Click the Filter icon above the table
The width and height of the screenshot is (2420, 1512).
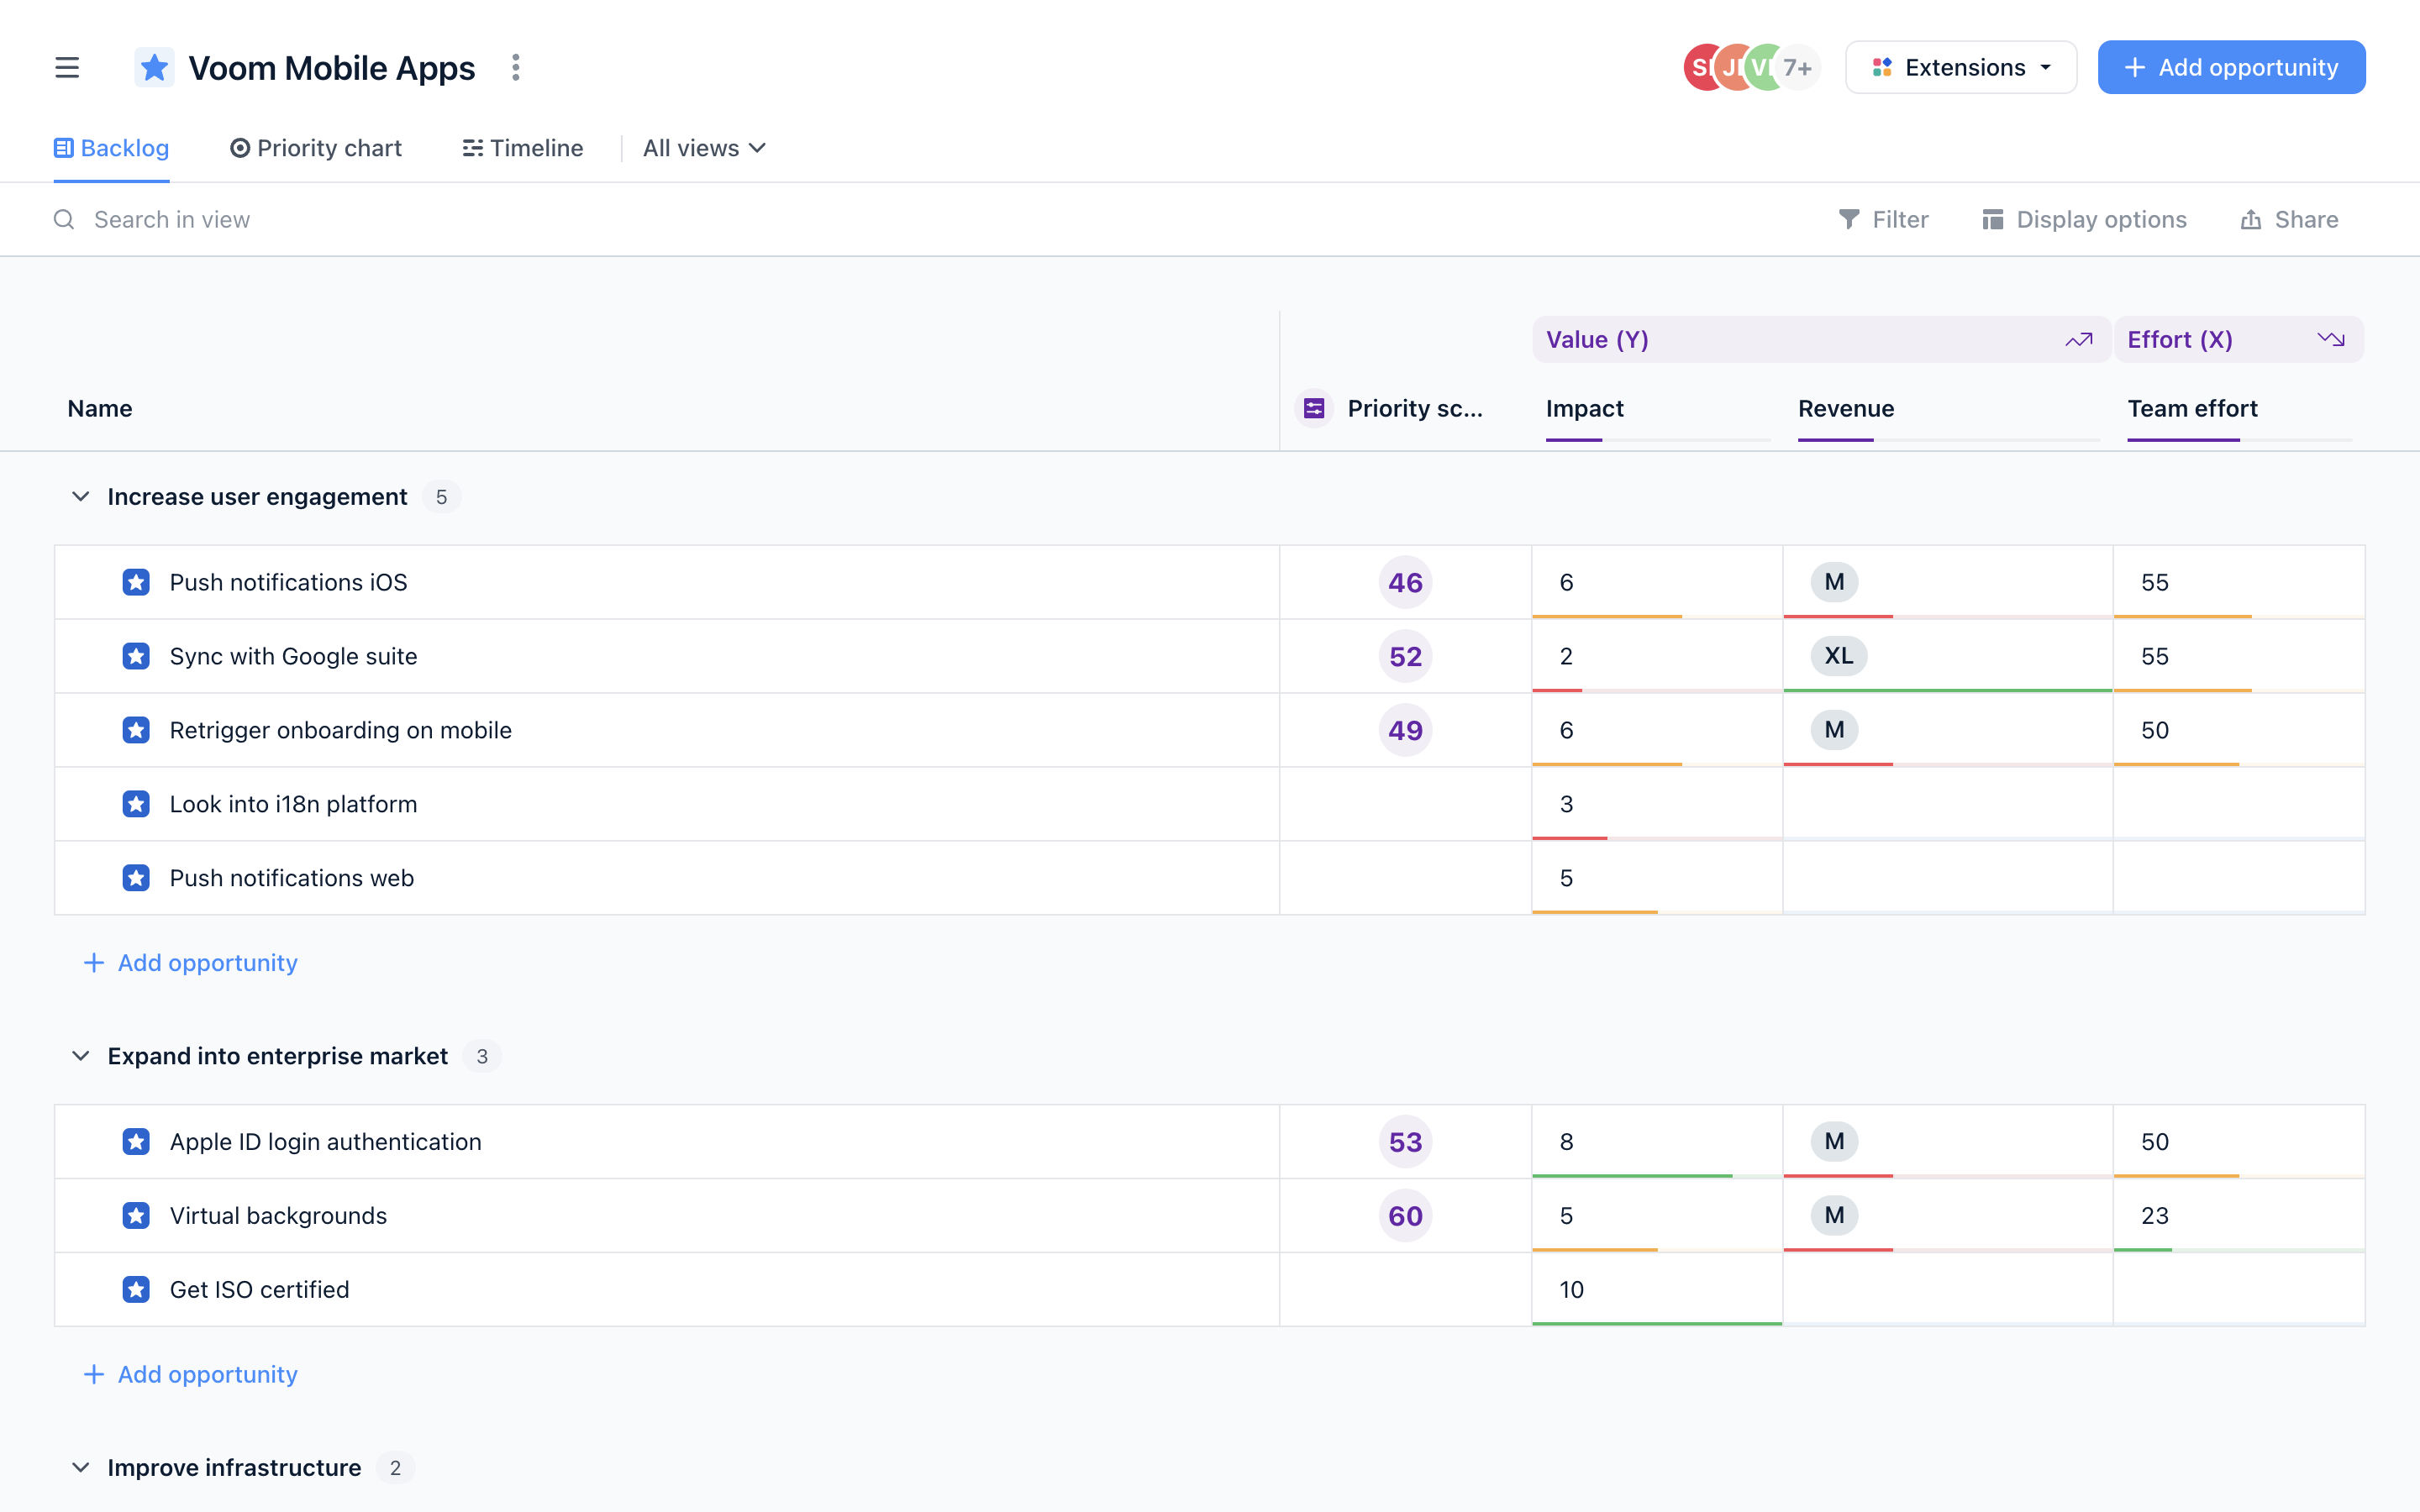click(x=1850, y=219)
